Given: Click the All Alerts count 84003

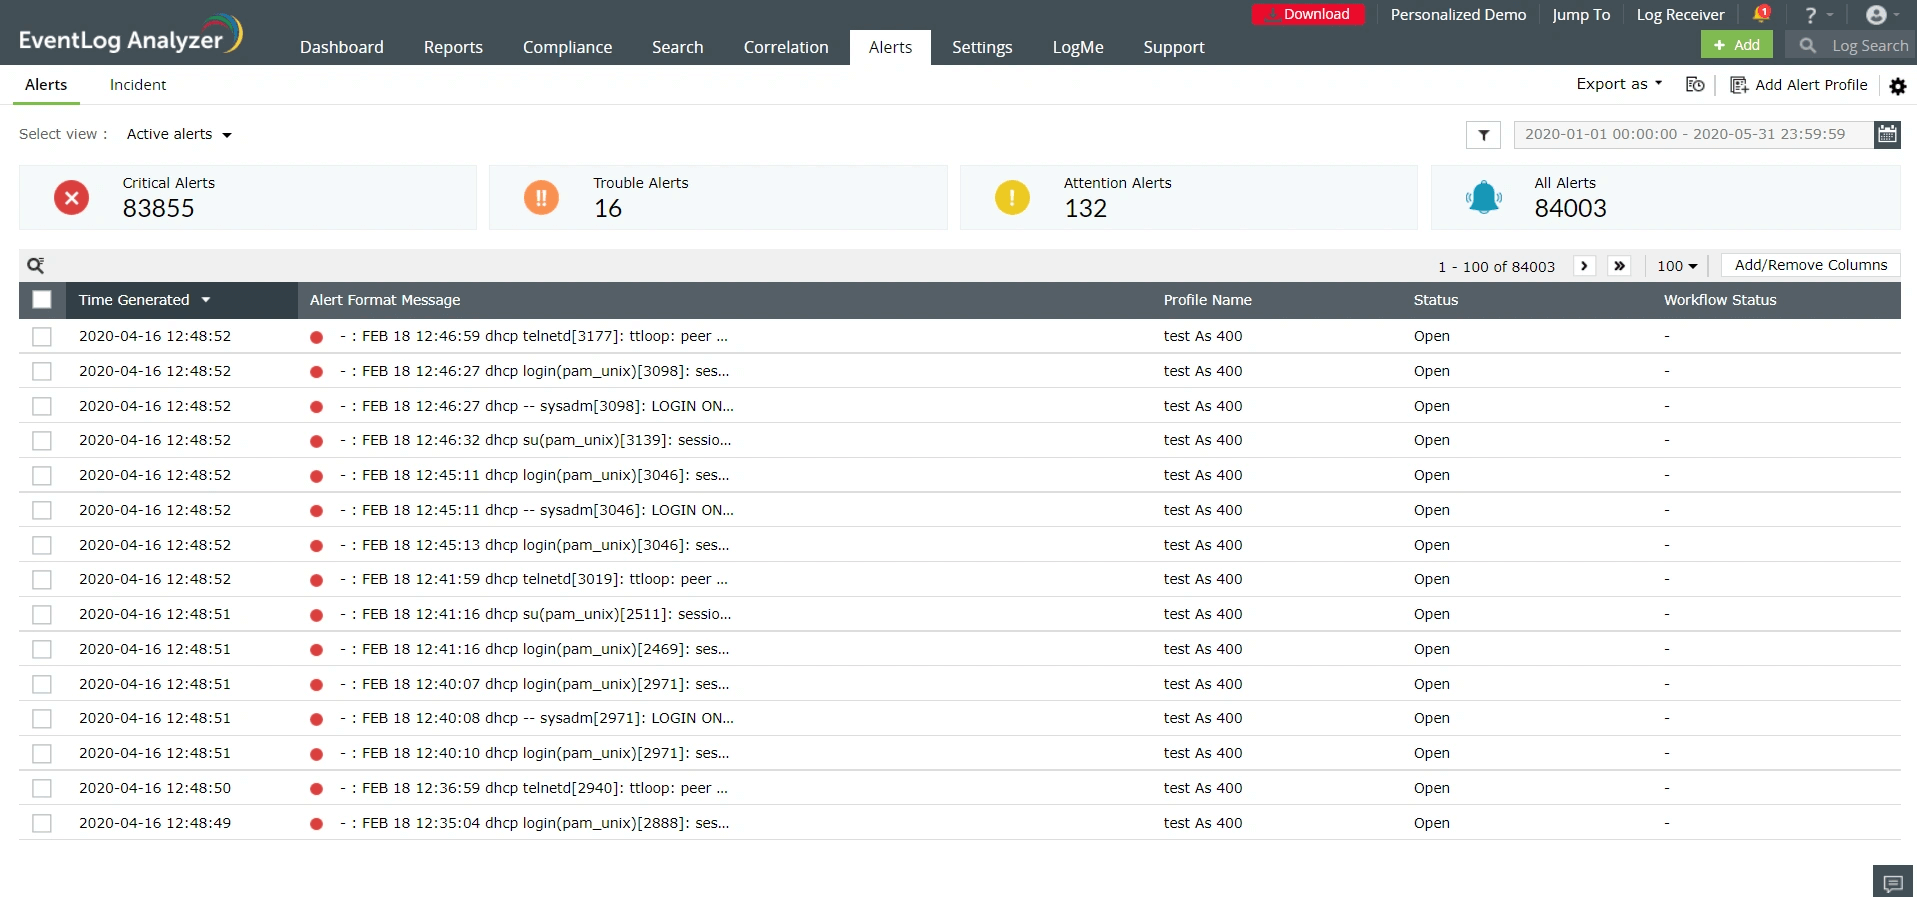Looking at the screenshot, I should 1570,208.
